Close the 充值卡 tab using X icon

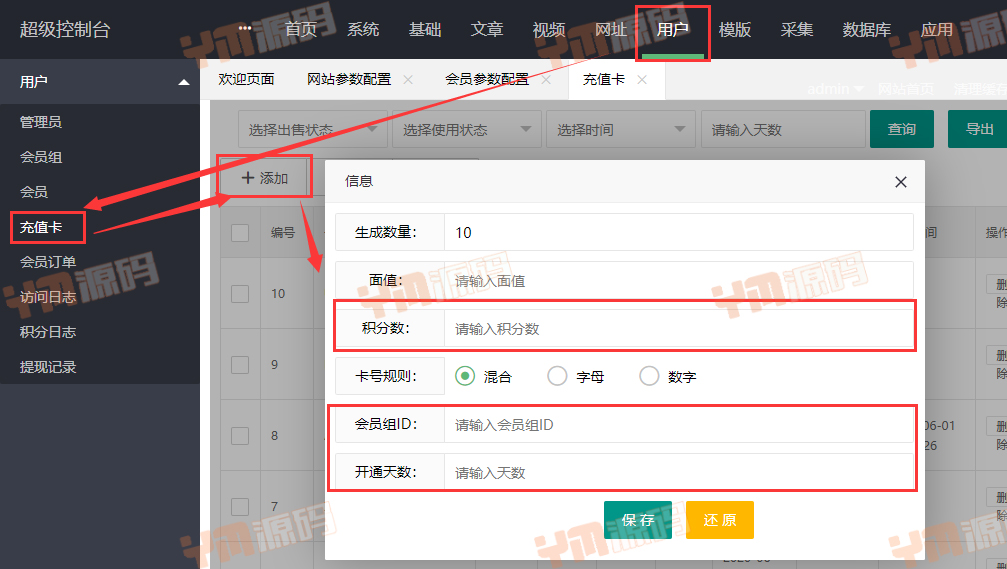pos(642,80)
